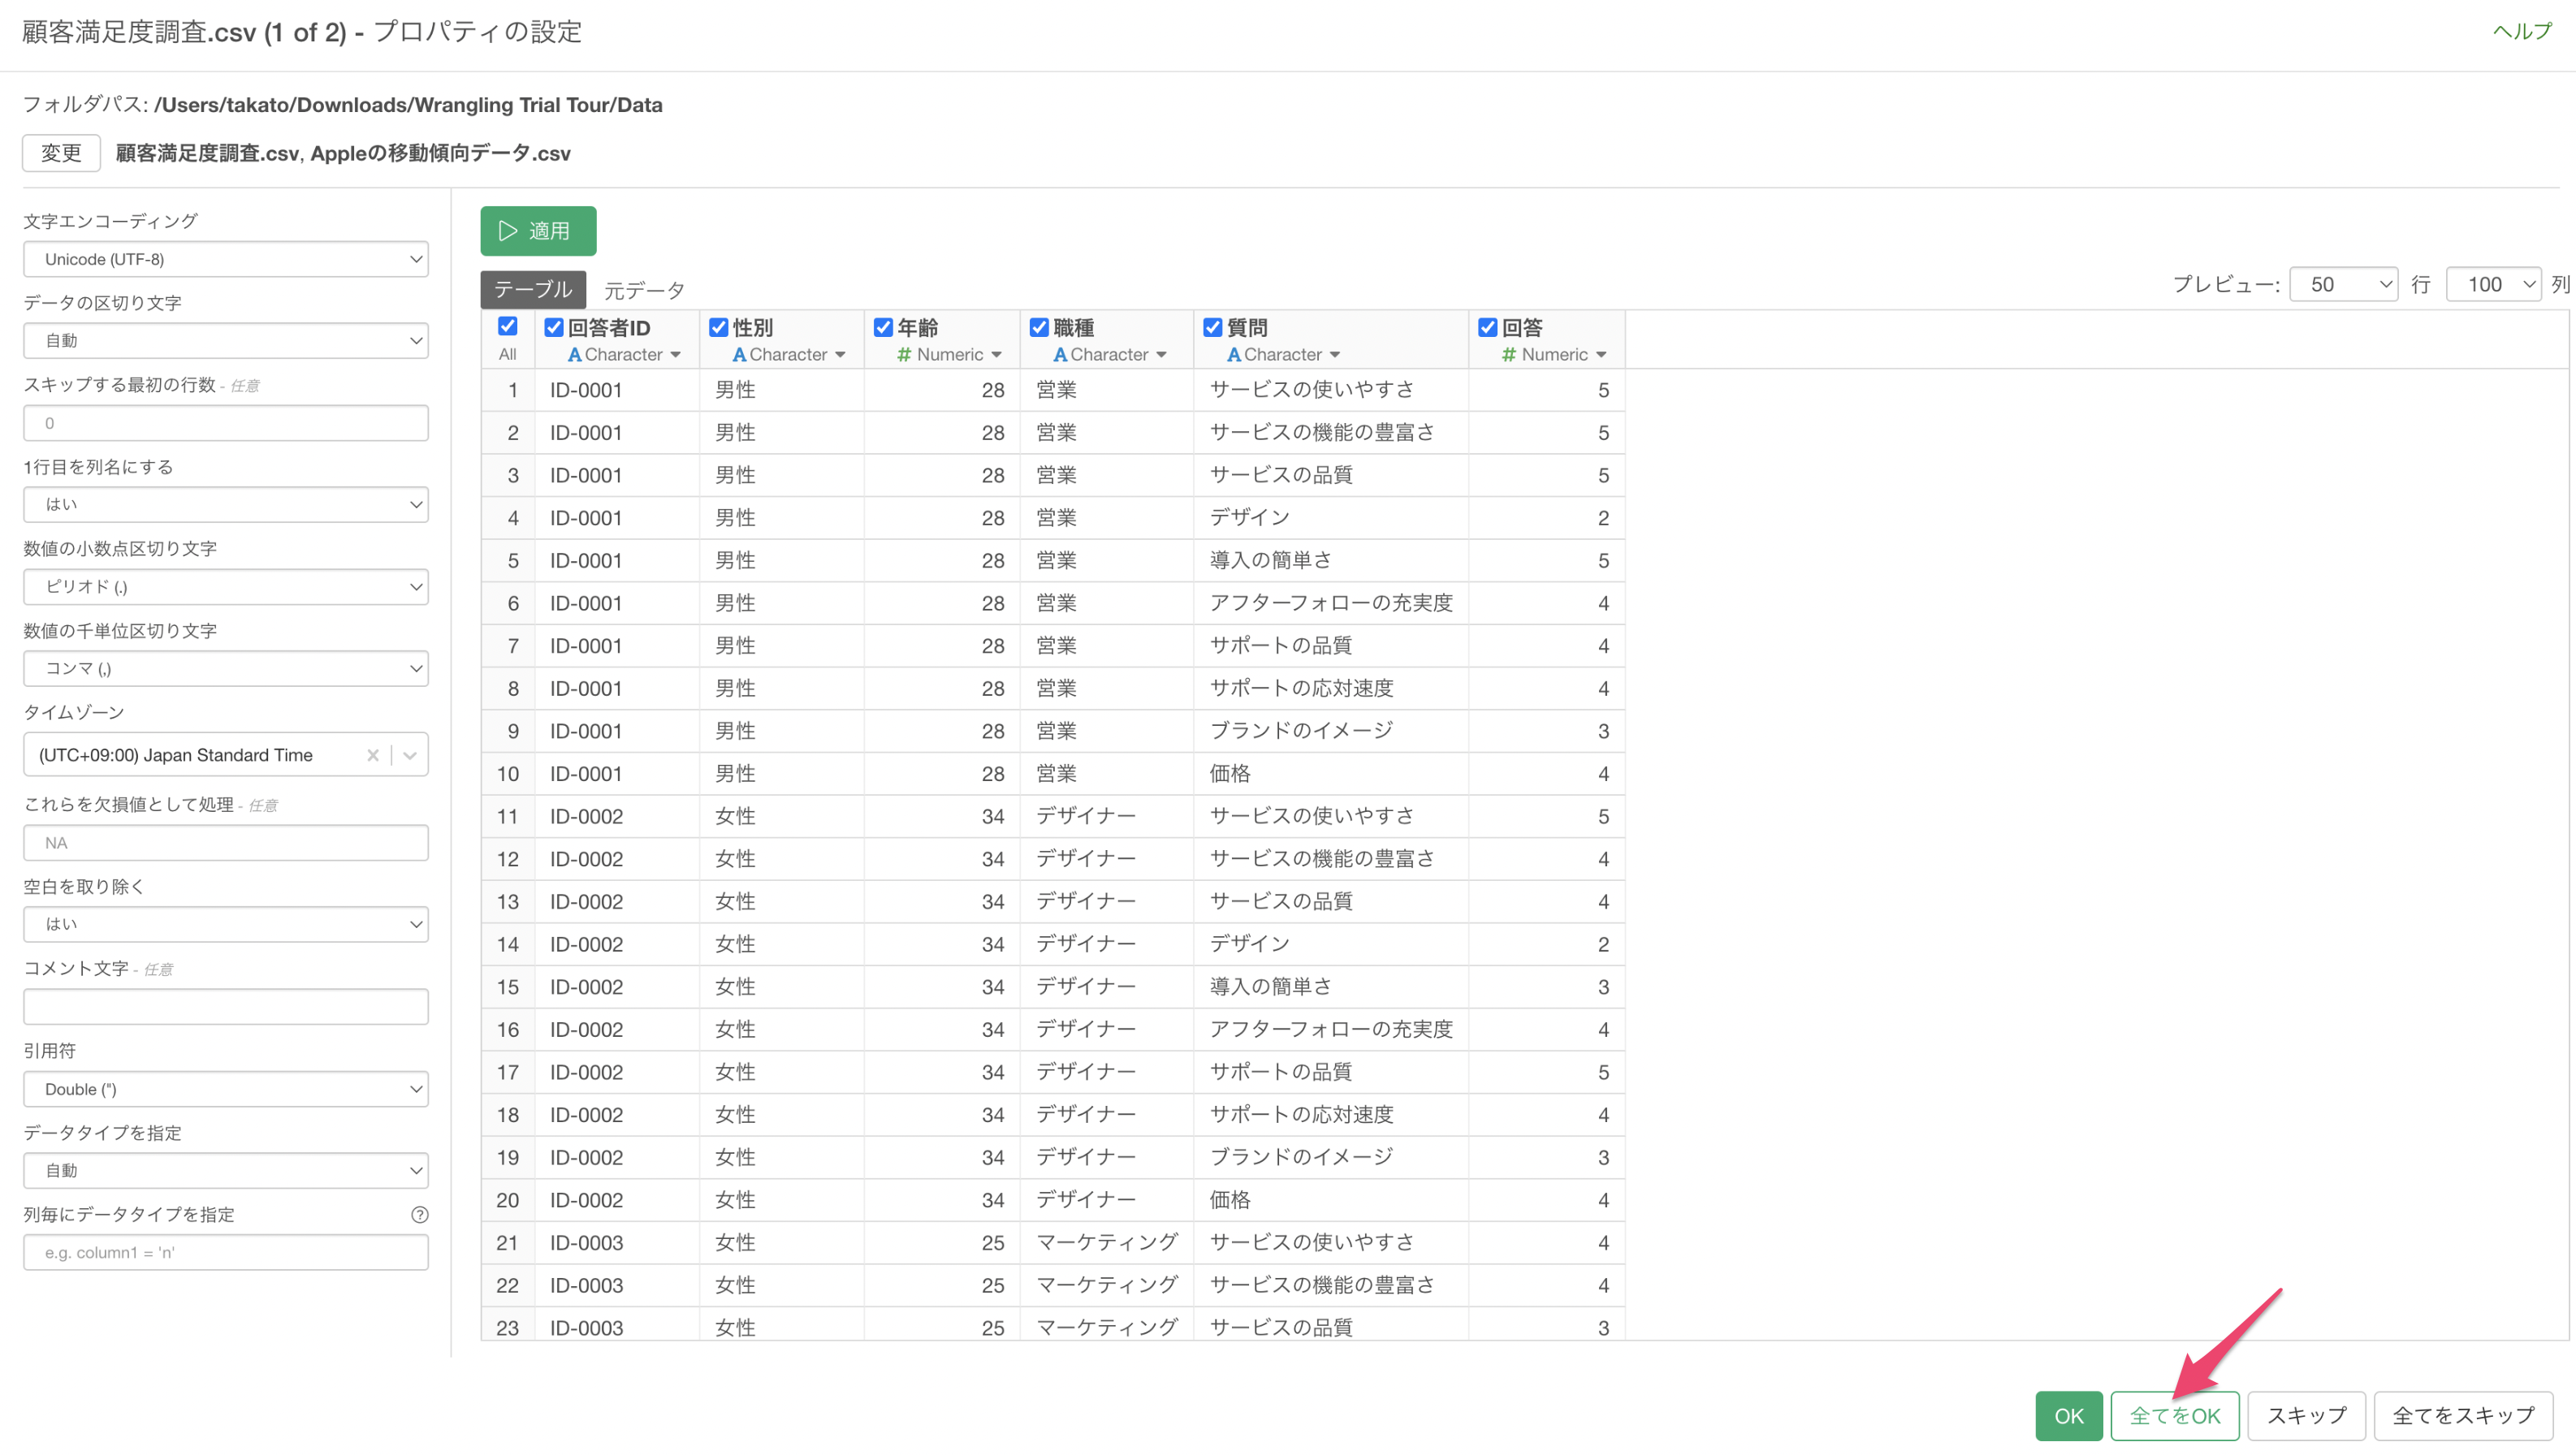Uncheck the 職種 column checkbox

point(1039,327)
